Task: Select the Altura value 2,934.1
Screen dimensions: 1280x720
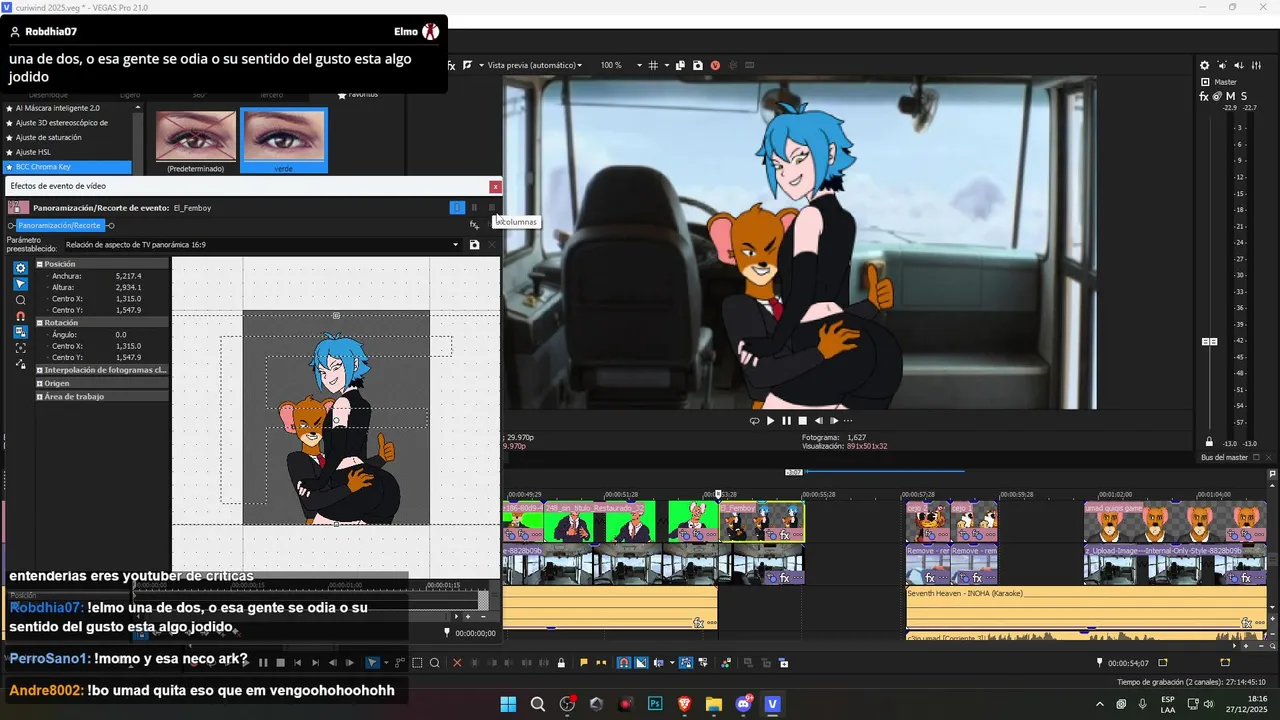Action: (128, 287)
